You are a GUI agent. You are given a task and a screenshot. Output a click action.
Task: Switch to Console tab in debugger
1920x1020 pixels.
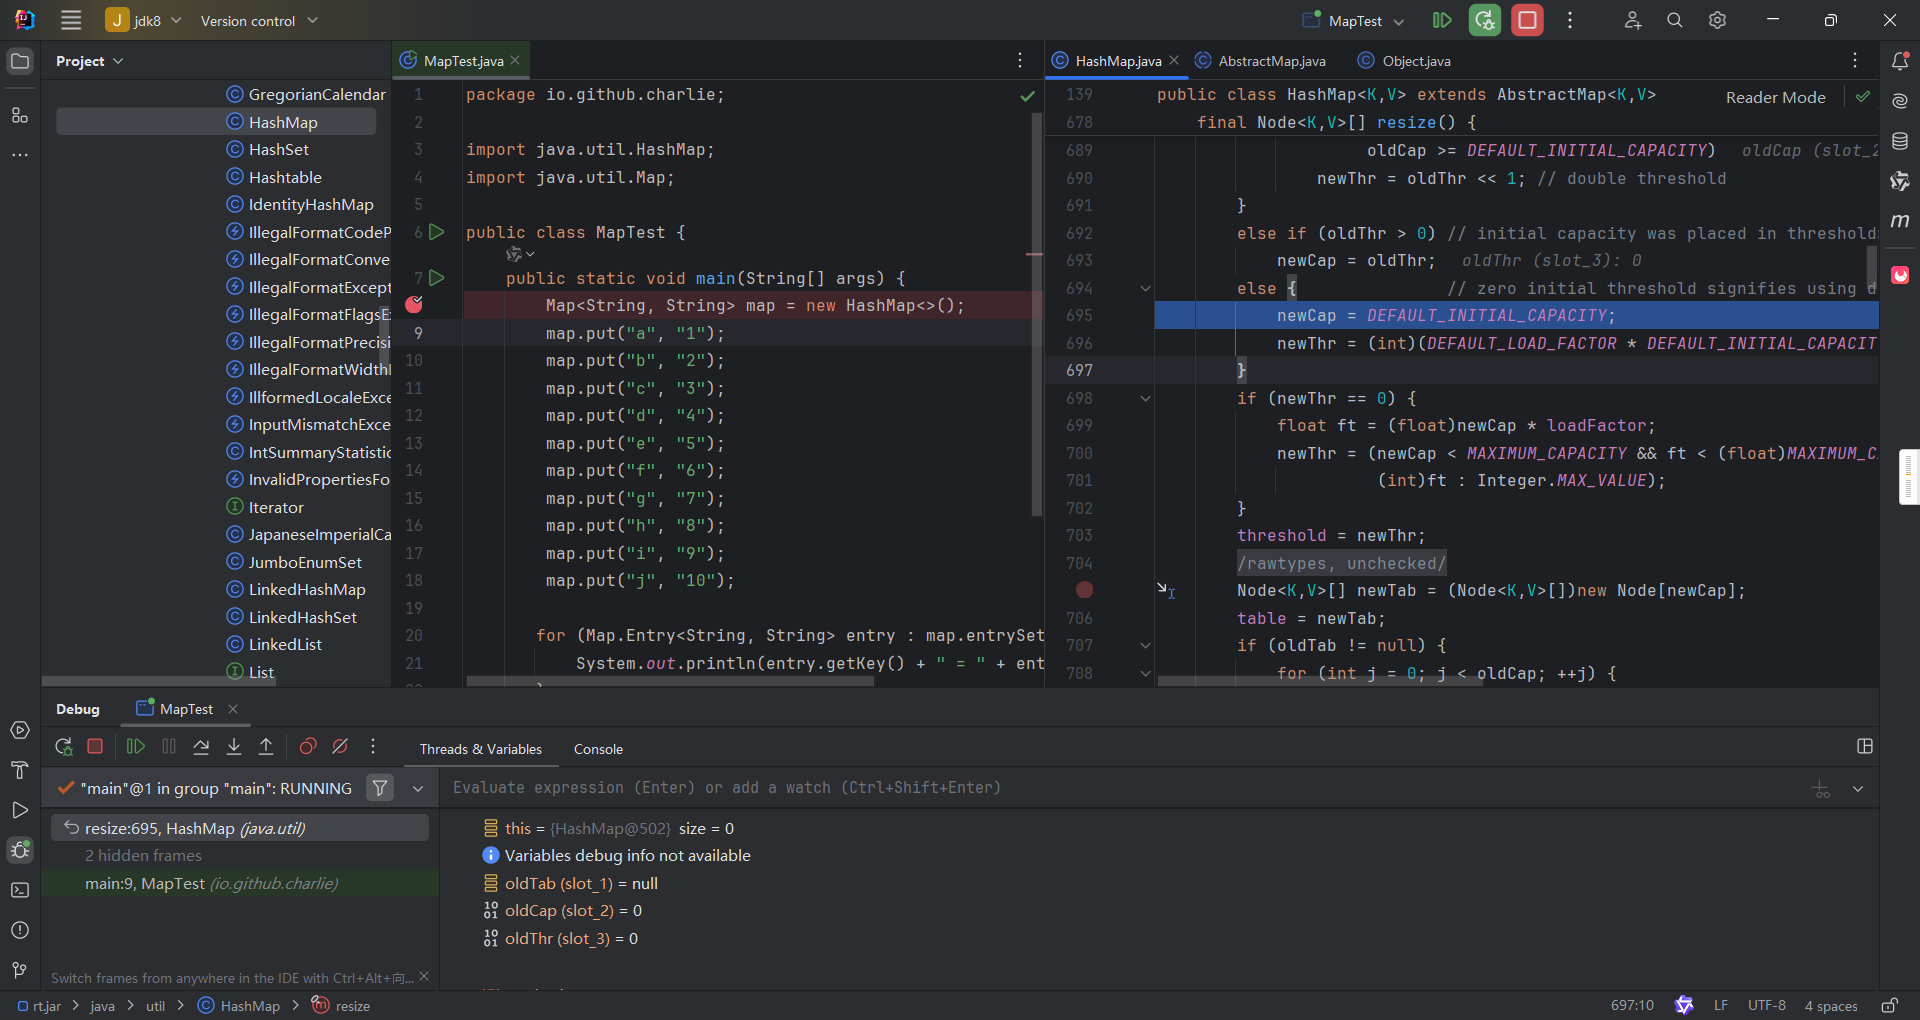click(x=598, y=749)
